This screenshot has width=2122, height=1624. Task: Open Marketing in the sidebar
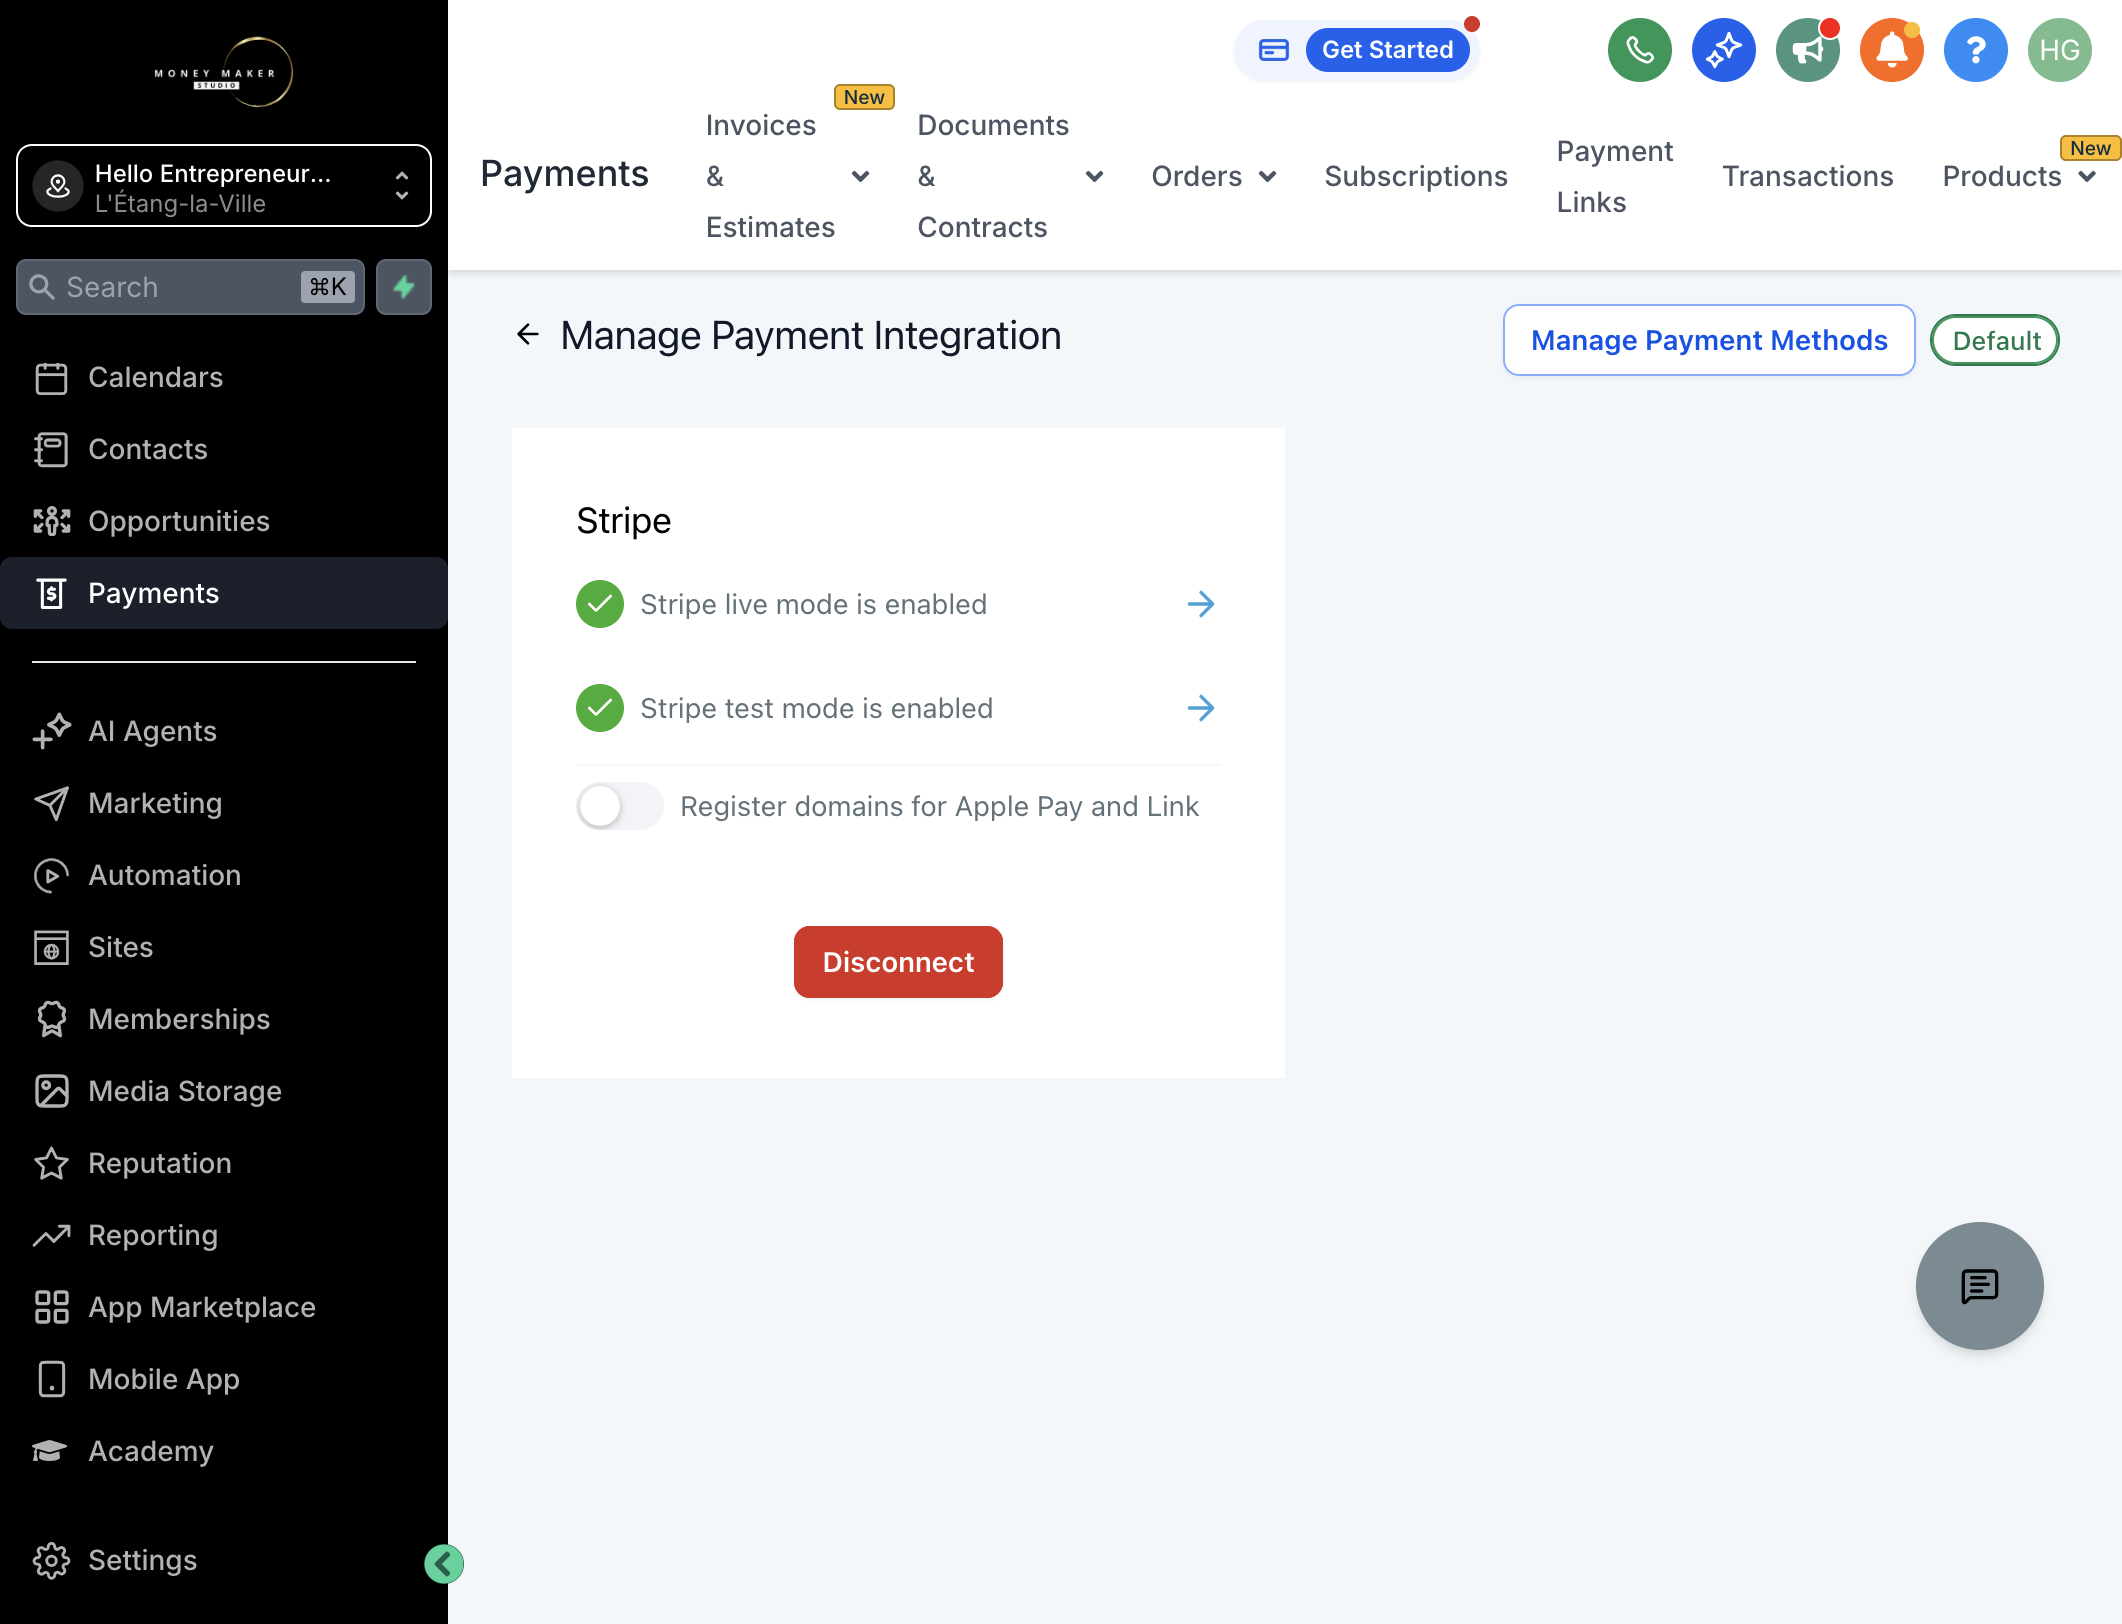[x=224, y=803]
